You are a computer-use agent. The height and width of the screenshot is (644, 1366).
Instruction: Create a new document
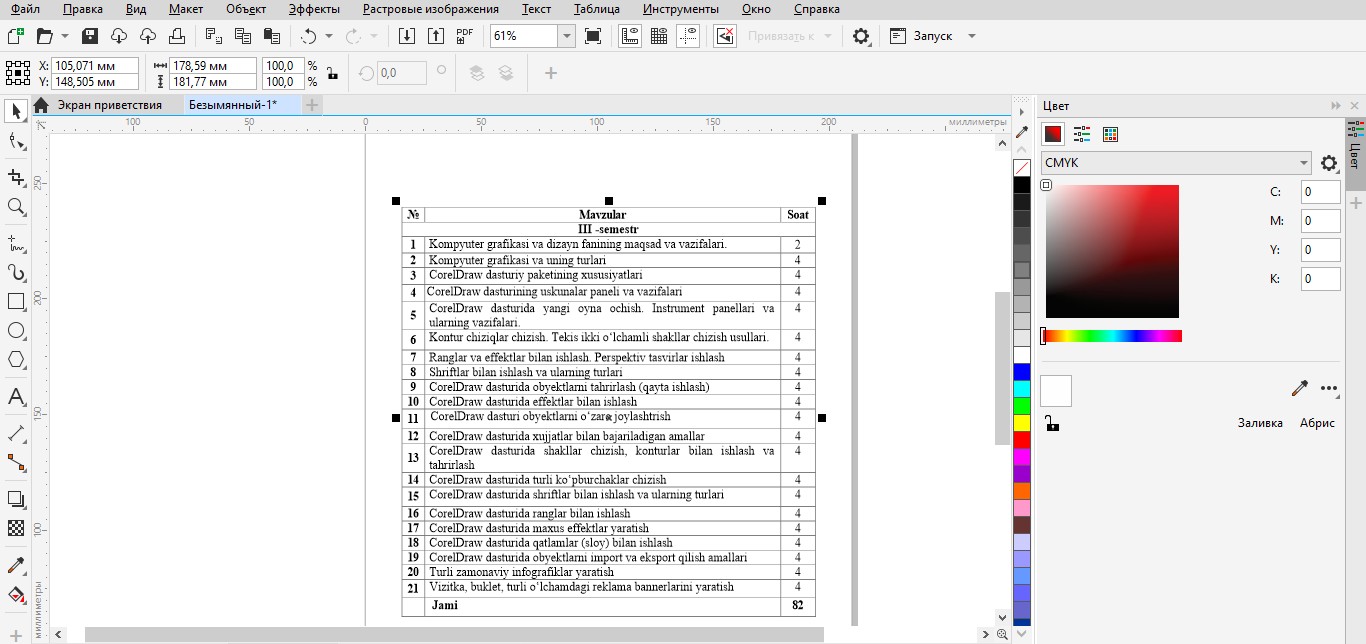coord(15,36)
